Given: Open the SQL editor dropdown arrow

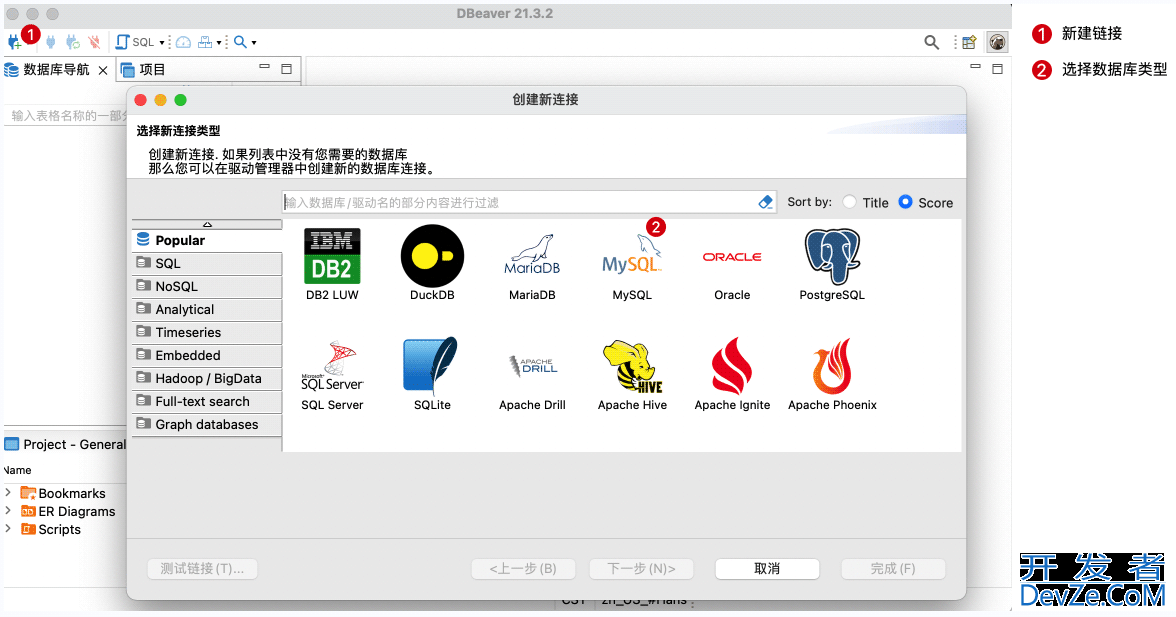Looking at the screenshot, I should pyautogui.click(x=161, y=43).
